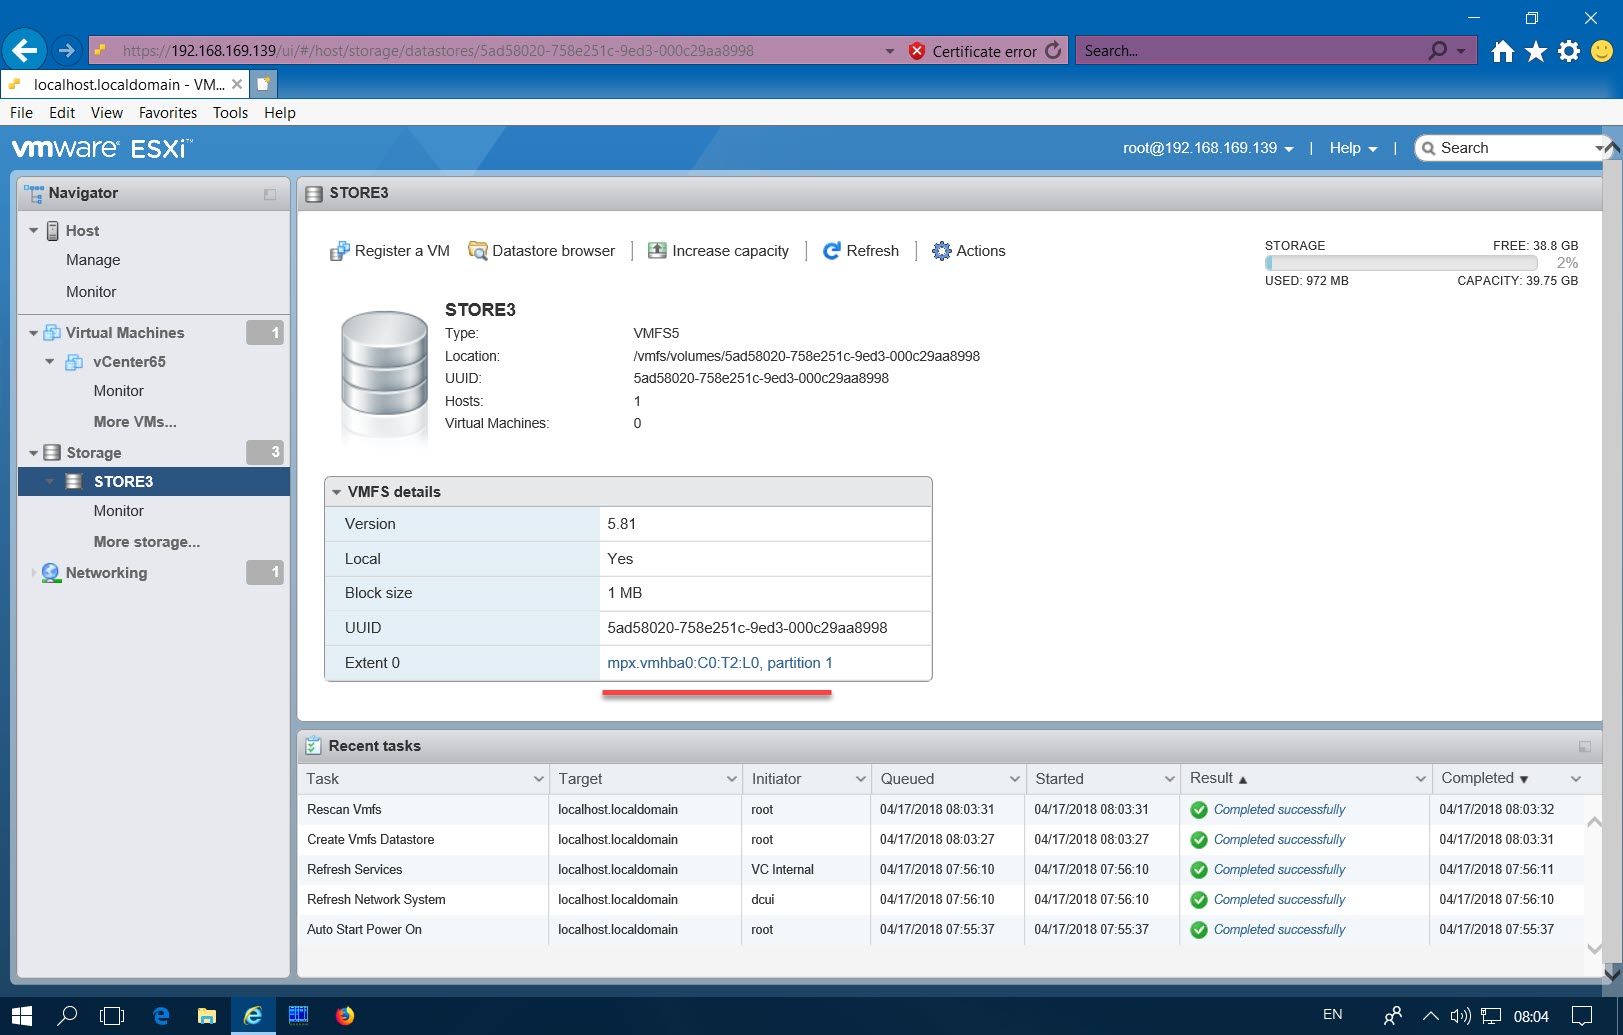Open the Result column filter dropdown
The width and height of the screenshot is (1623, 1035).
pos(1419,778)
